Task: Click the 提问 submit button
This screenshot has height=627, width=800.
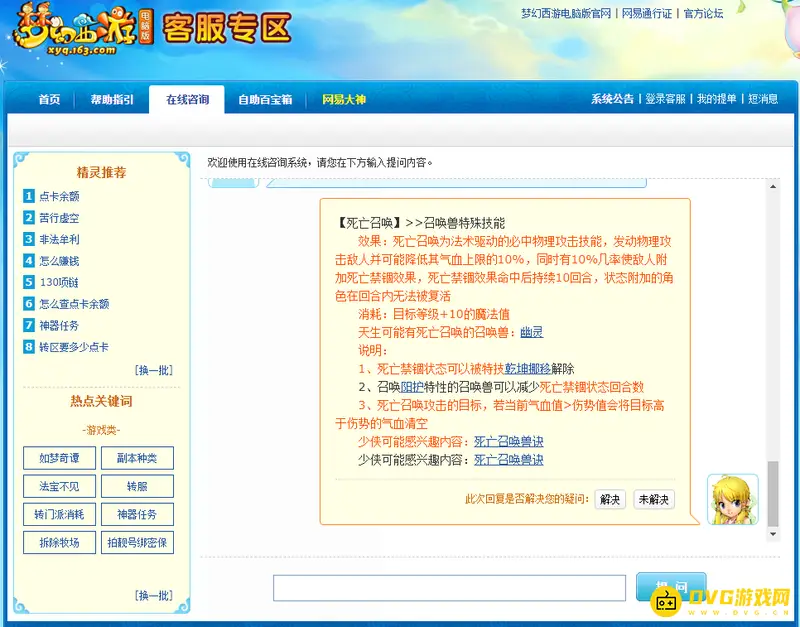Action: (x=671, y=587)
